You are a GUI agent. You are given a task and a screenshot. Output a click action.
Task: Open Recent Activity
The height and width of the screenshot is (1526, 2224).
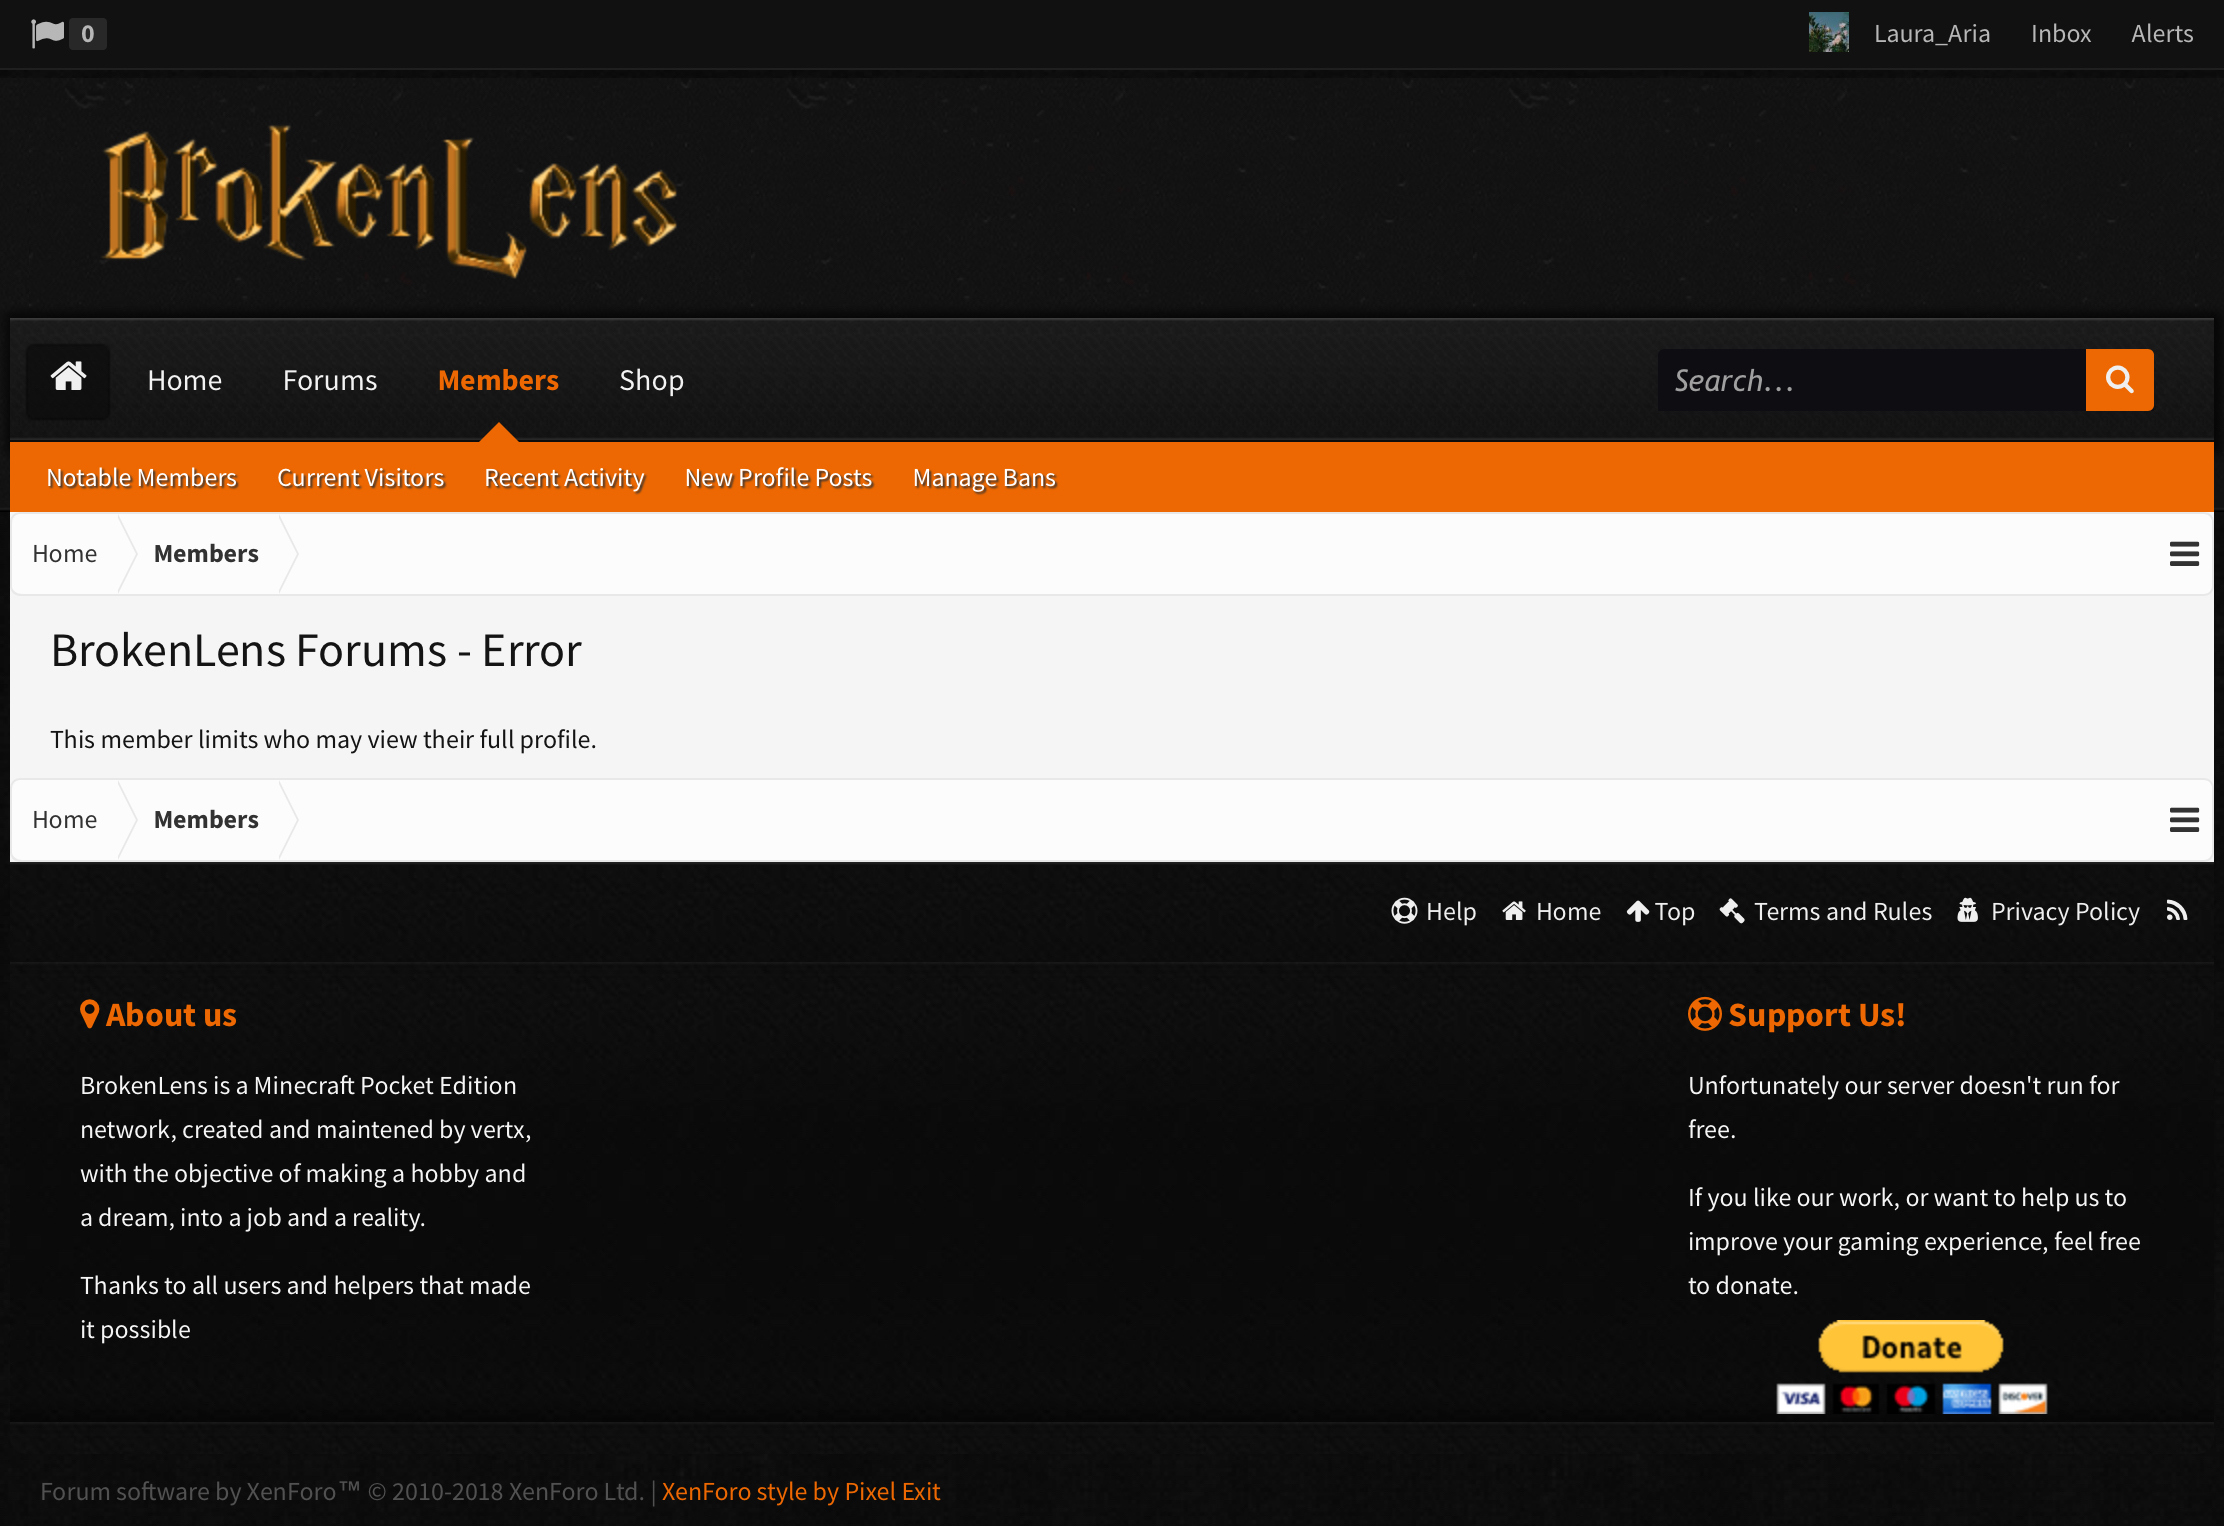click(564, 478)
